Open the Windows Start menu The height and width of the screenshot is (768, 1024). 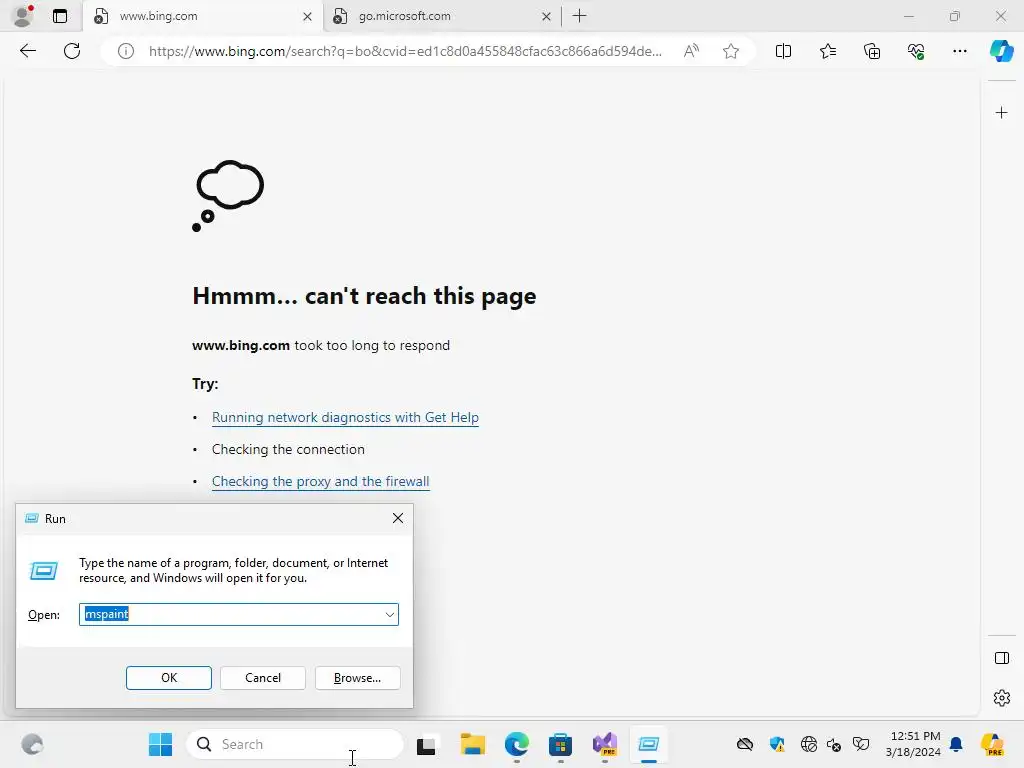160,744
